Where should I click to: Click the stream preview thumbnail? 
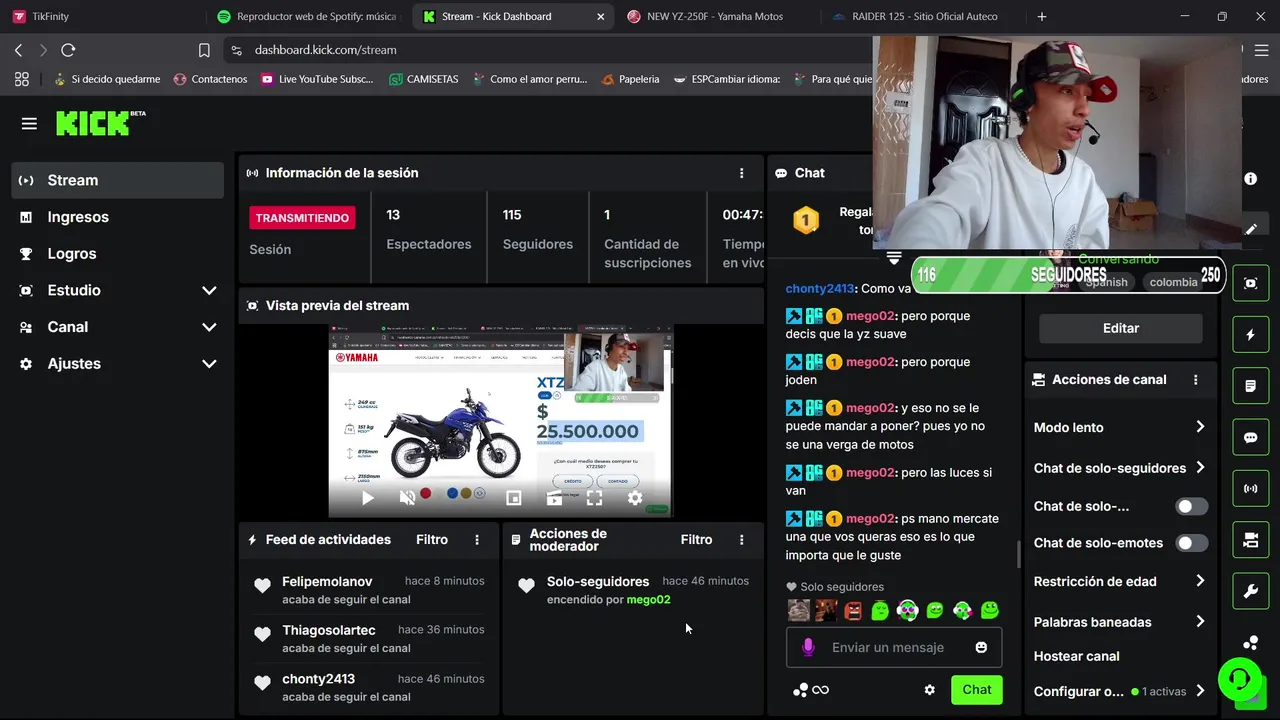coord(501,421)
